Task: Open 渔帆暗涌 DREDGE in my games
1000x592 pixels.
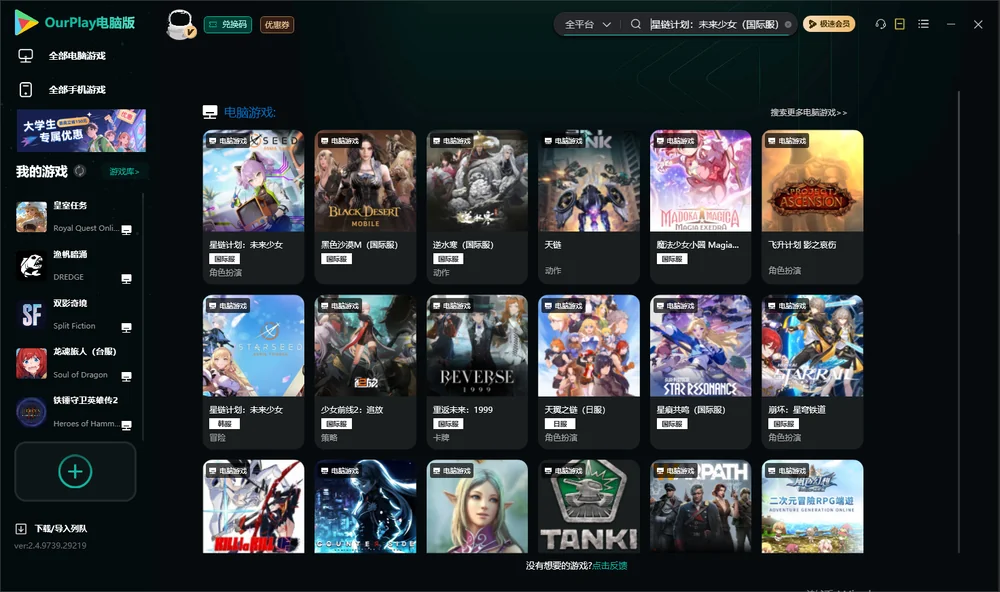Action: point(74,265)
